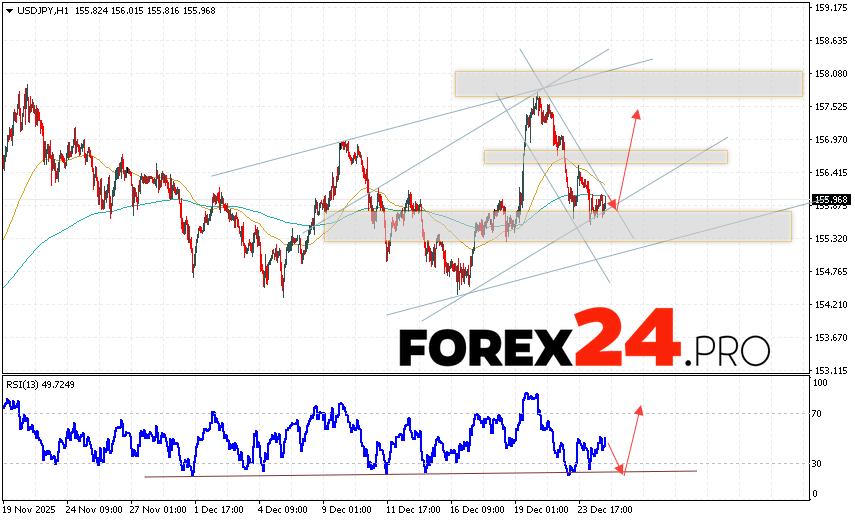Click the 159.175 price scale label
The width and height of the screenshot is (855, 521).
[x=831, y=8]
